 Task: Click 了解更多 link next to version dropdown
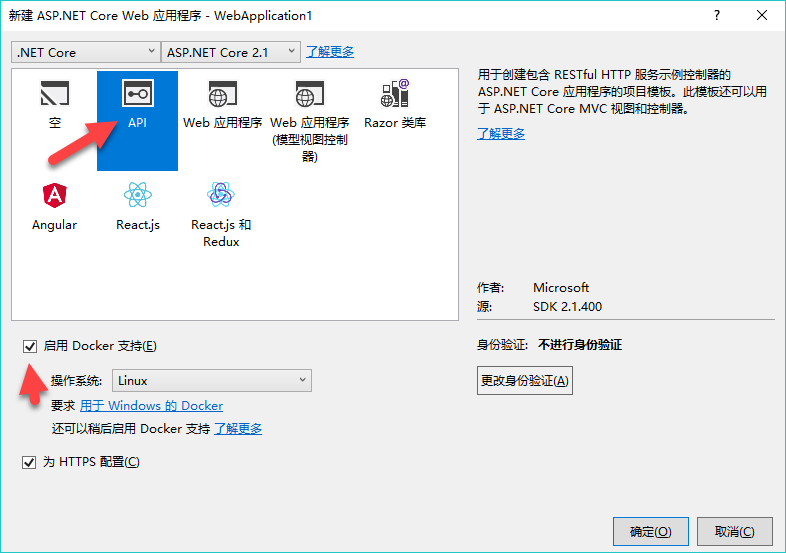tap(330, 52)
